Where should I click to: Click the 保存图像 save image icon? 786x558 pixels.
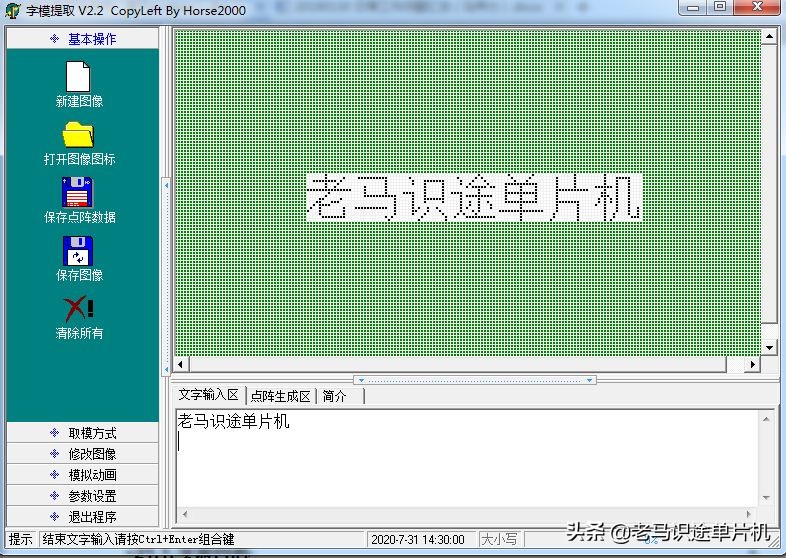(x=78, y=250)
